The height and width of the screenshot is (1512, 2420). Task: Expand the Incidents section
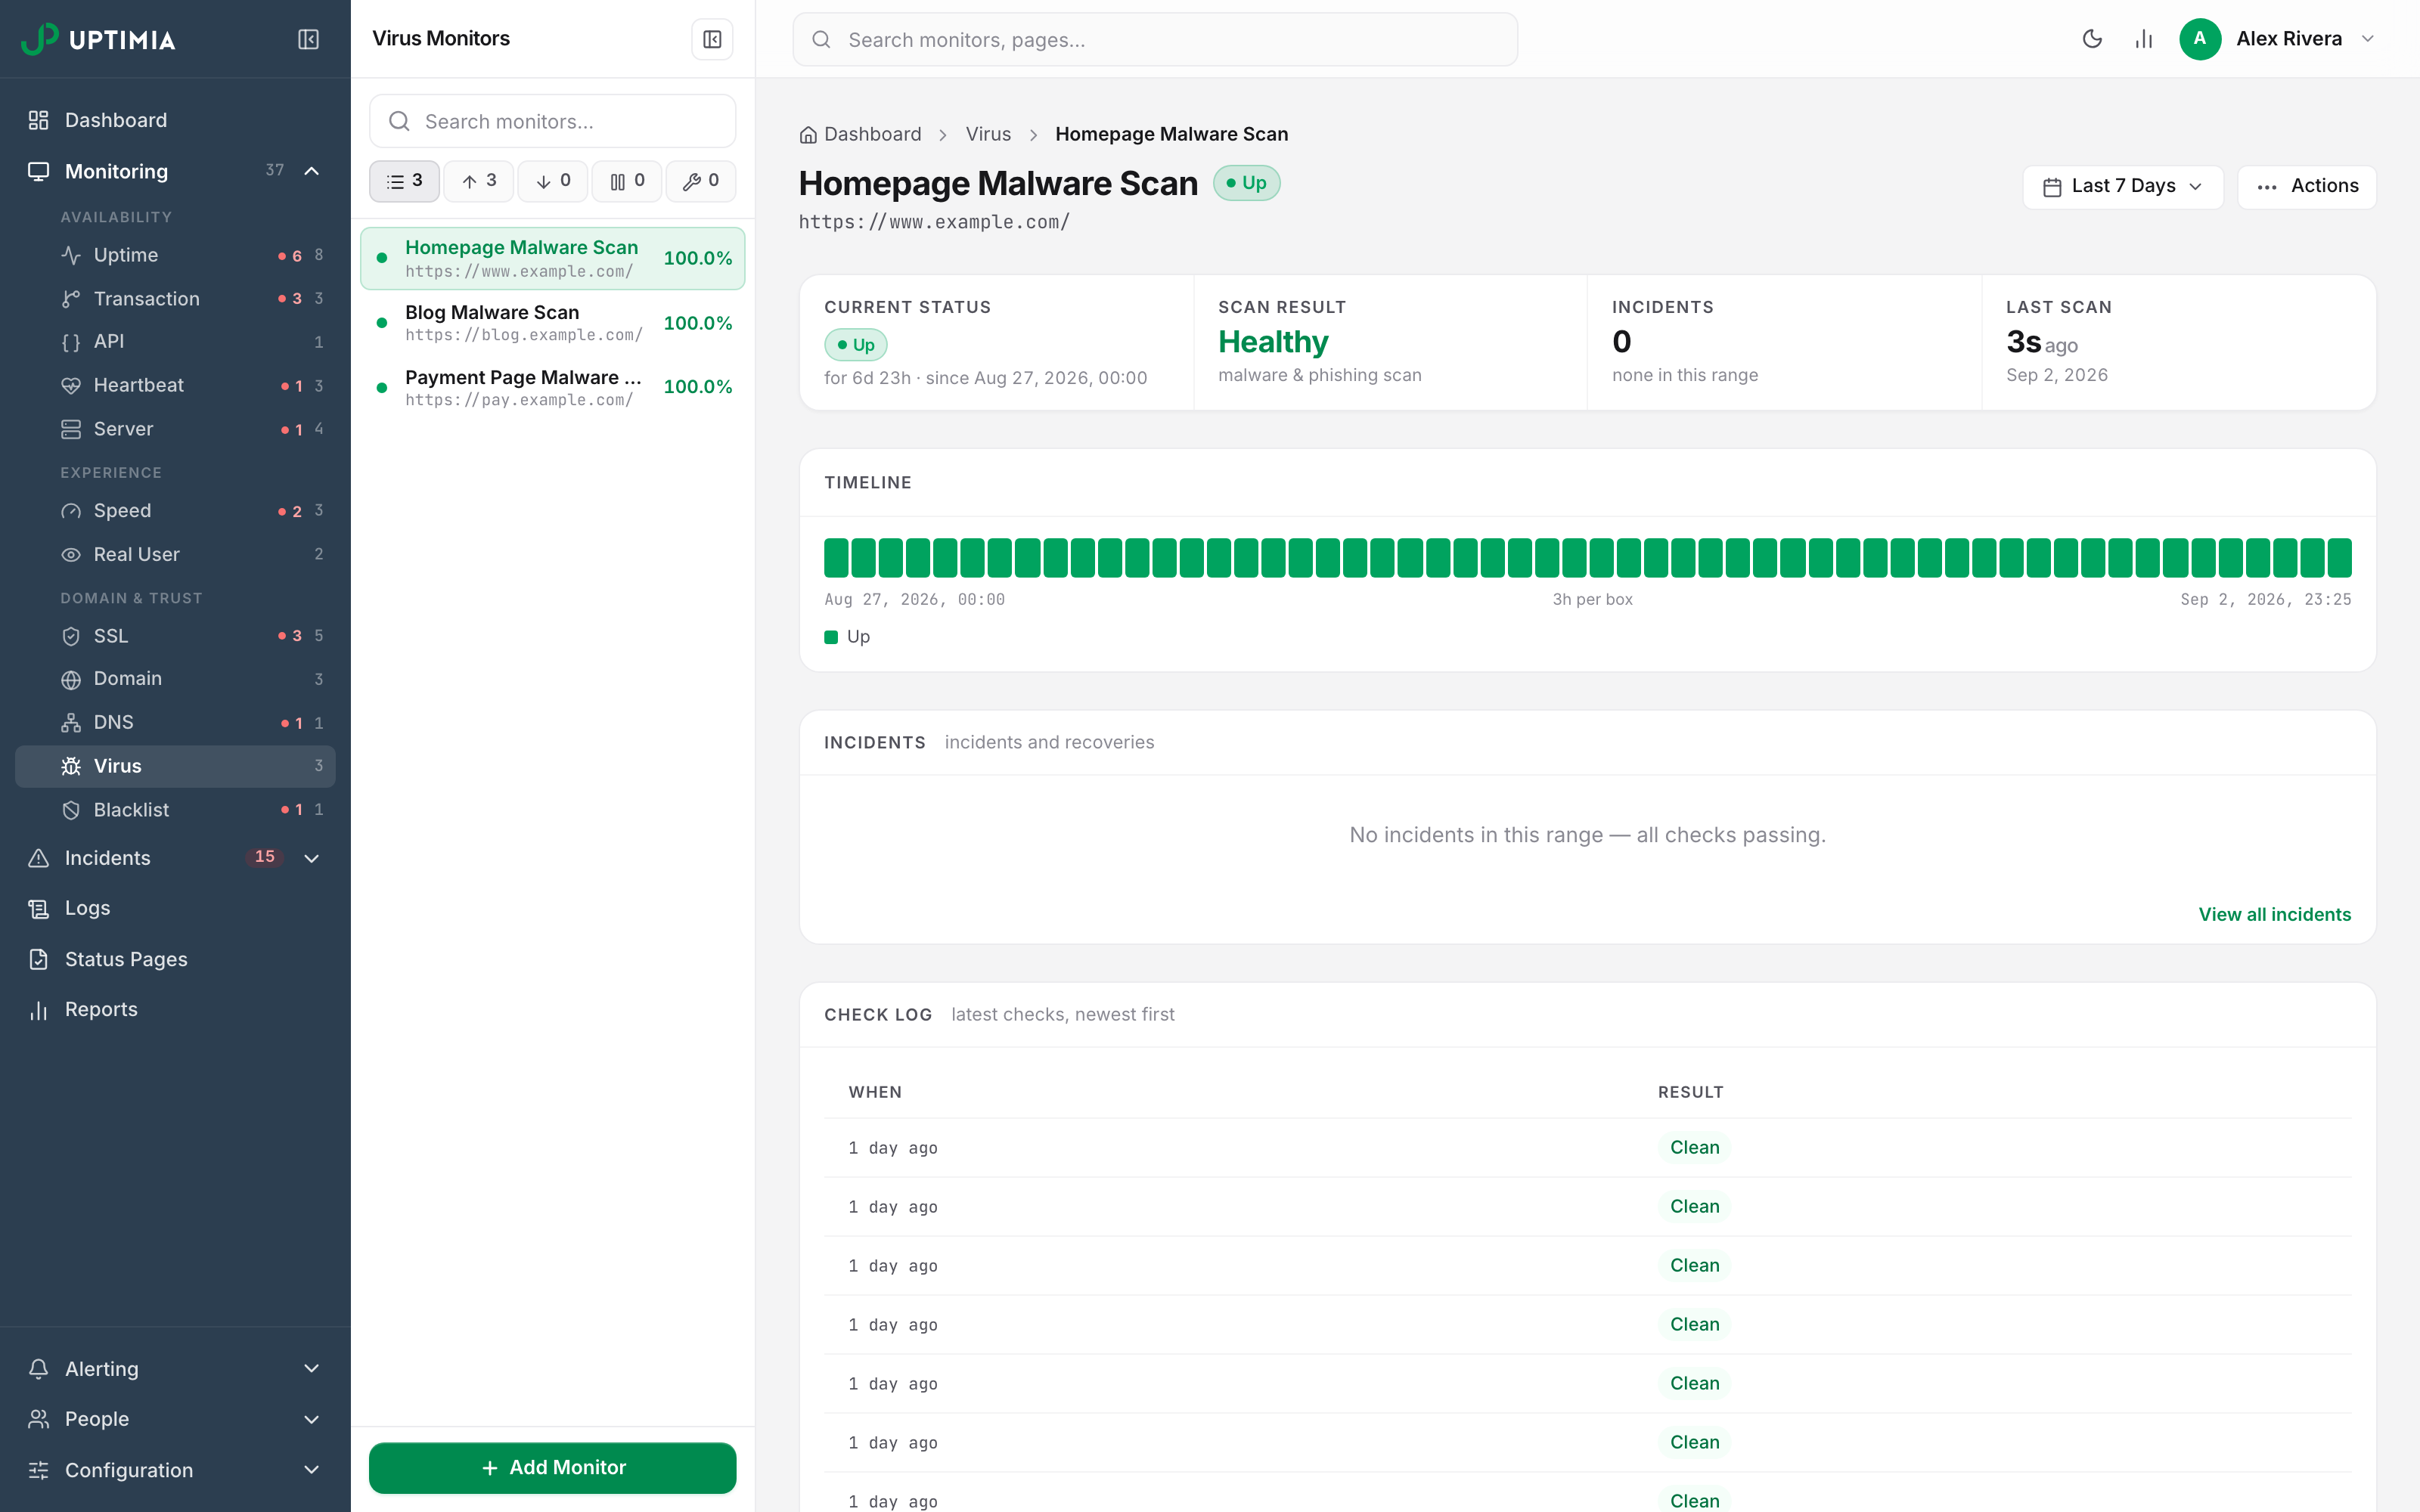tap(312, 858)
